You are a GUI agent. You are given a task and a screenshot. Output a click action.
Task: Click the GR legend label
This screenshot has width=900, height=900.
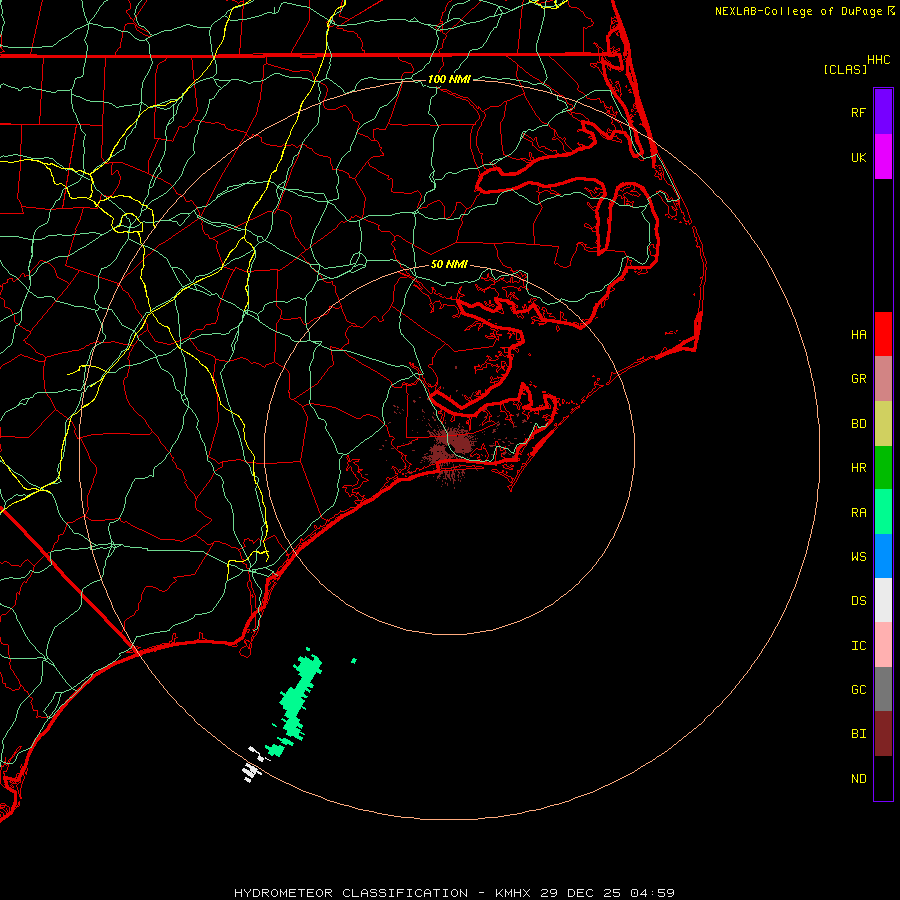coord(859,379)
